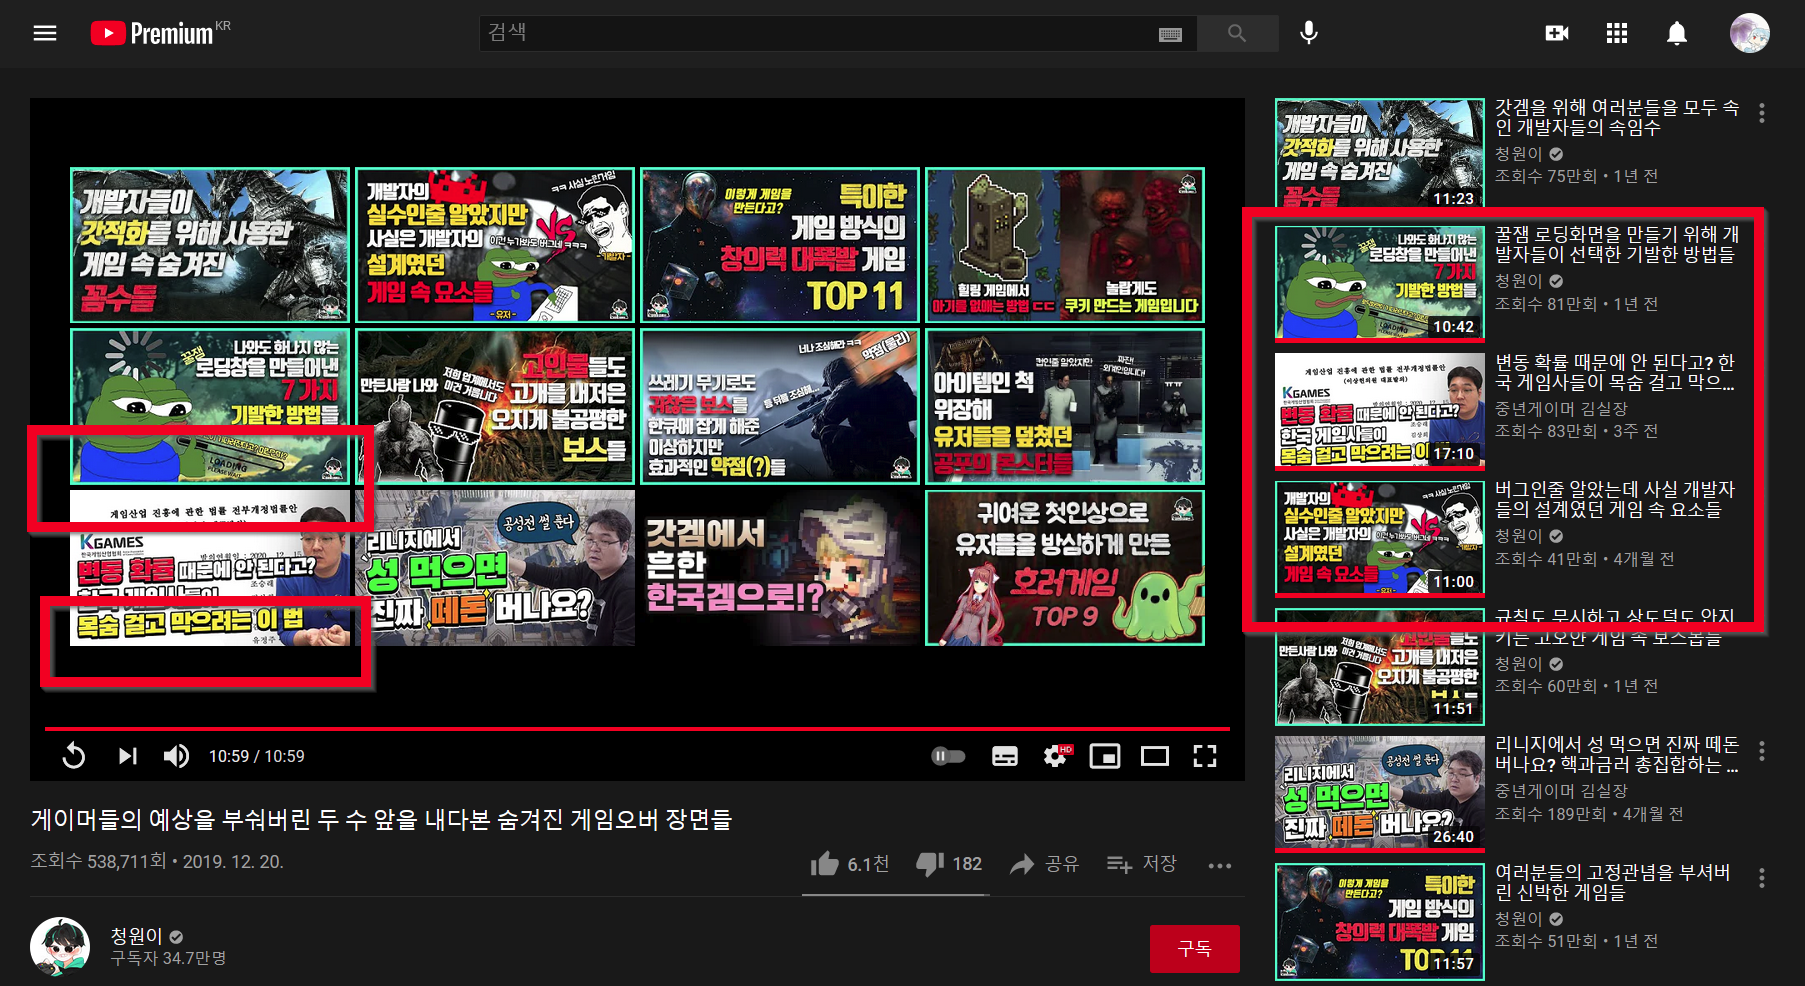Open the player settings gear

(1056, 756)
